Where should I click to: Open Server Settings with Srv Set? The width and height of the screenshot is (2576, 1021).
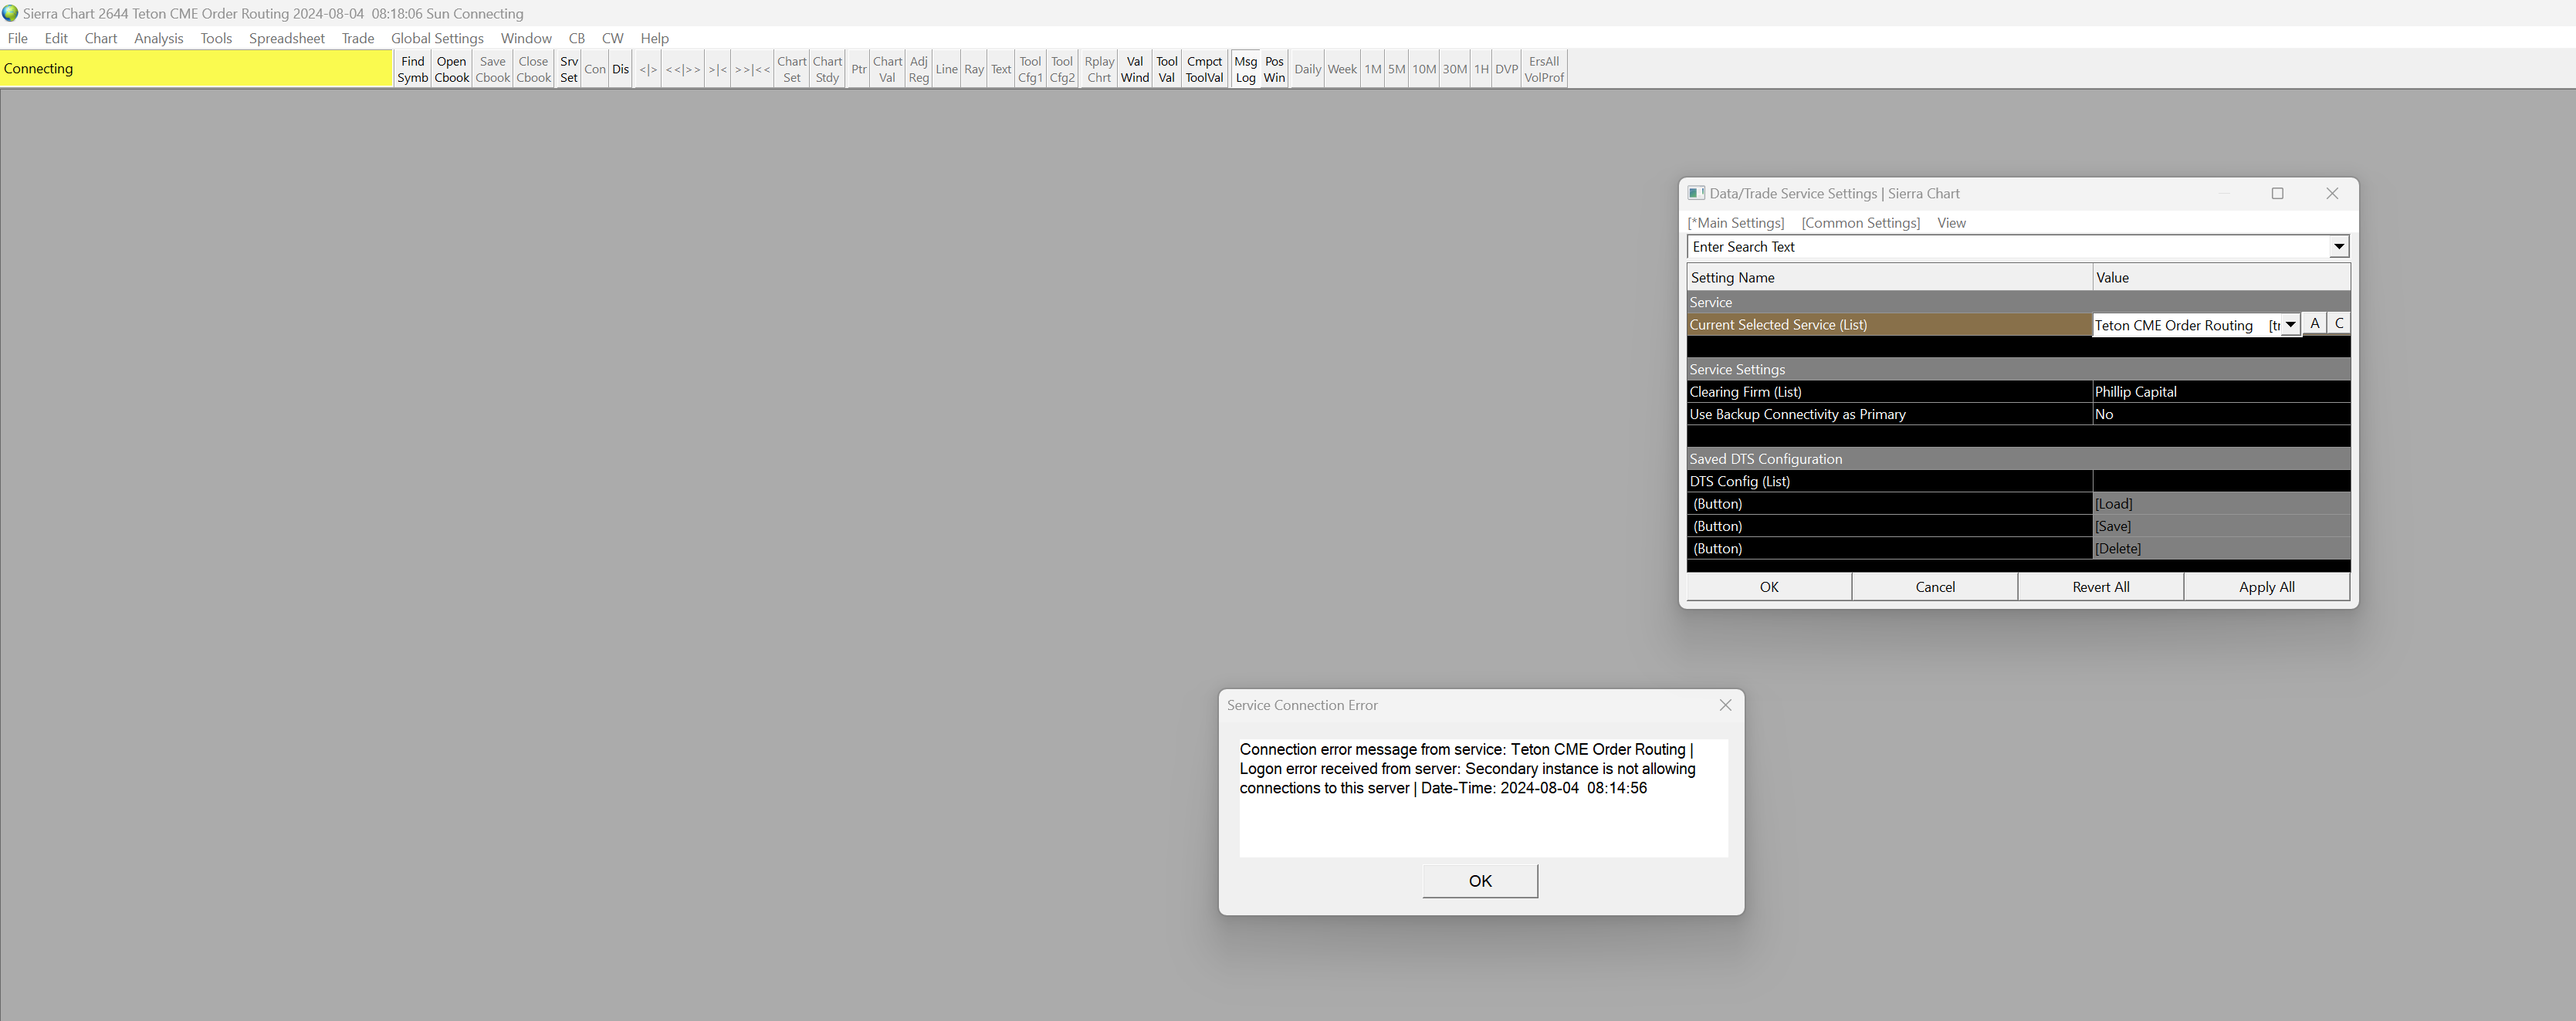[x=568, y=69]
